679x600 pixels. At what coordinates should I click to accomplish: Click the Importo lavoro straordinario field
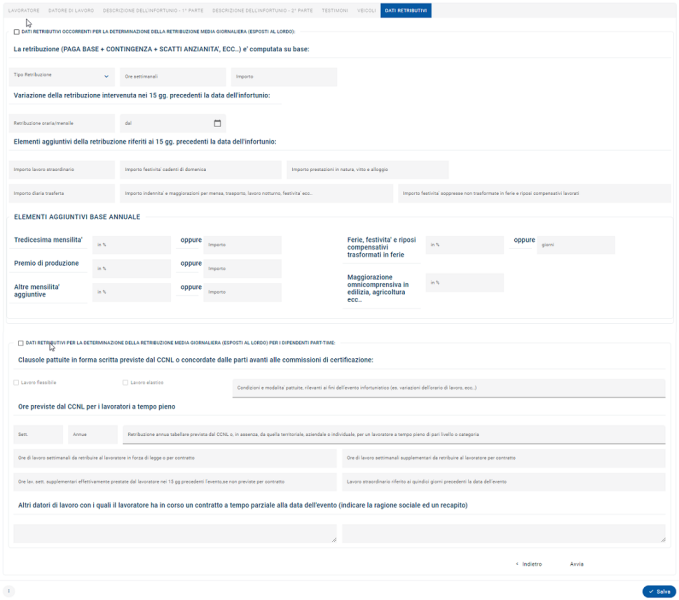pos(62,170)
